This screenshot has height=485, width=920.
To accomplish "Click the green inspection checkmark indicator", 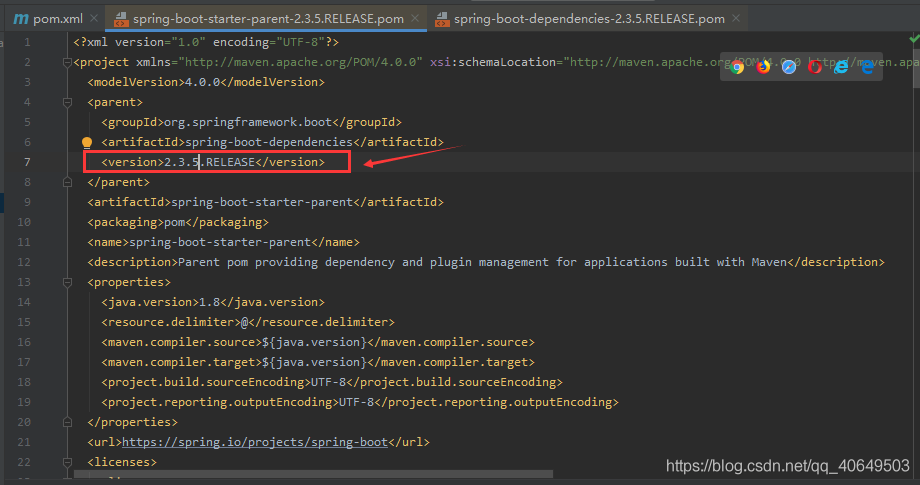I will [914, 39].
